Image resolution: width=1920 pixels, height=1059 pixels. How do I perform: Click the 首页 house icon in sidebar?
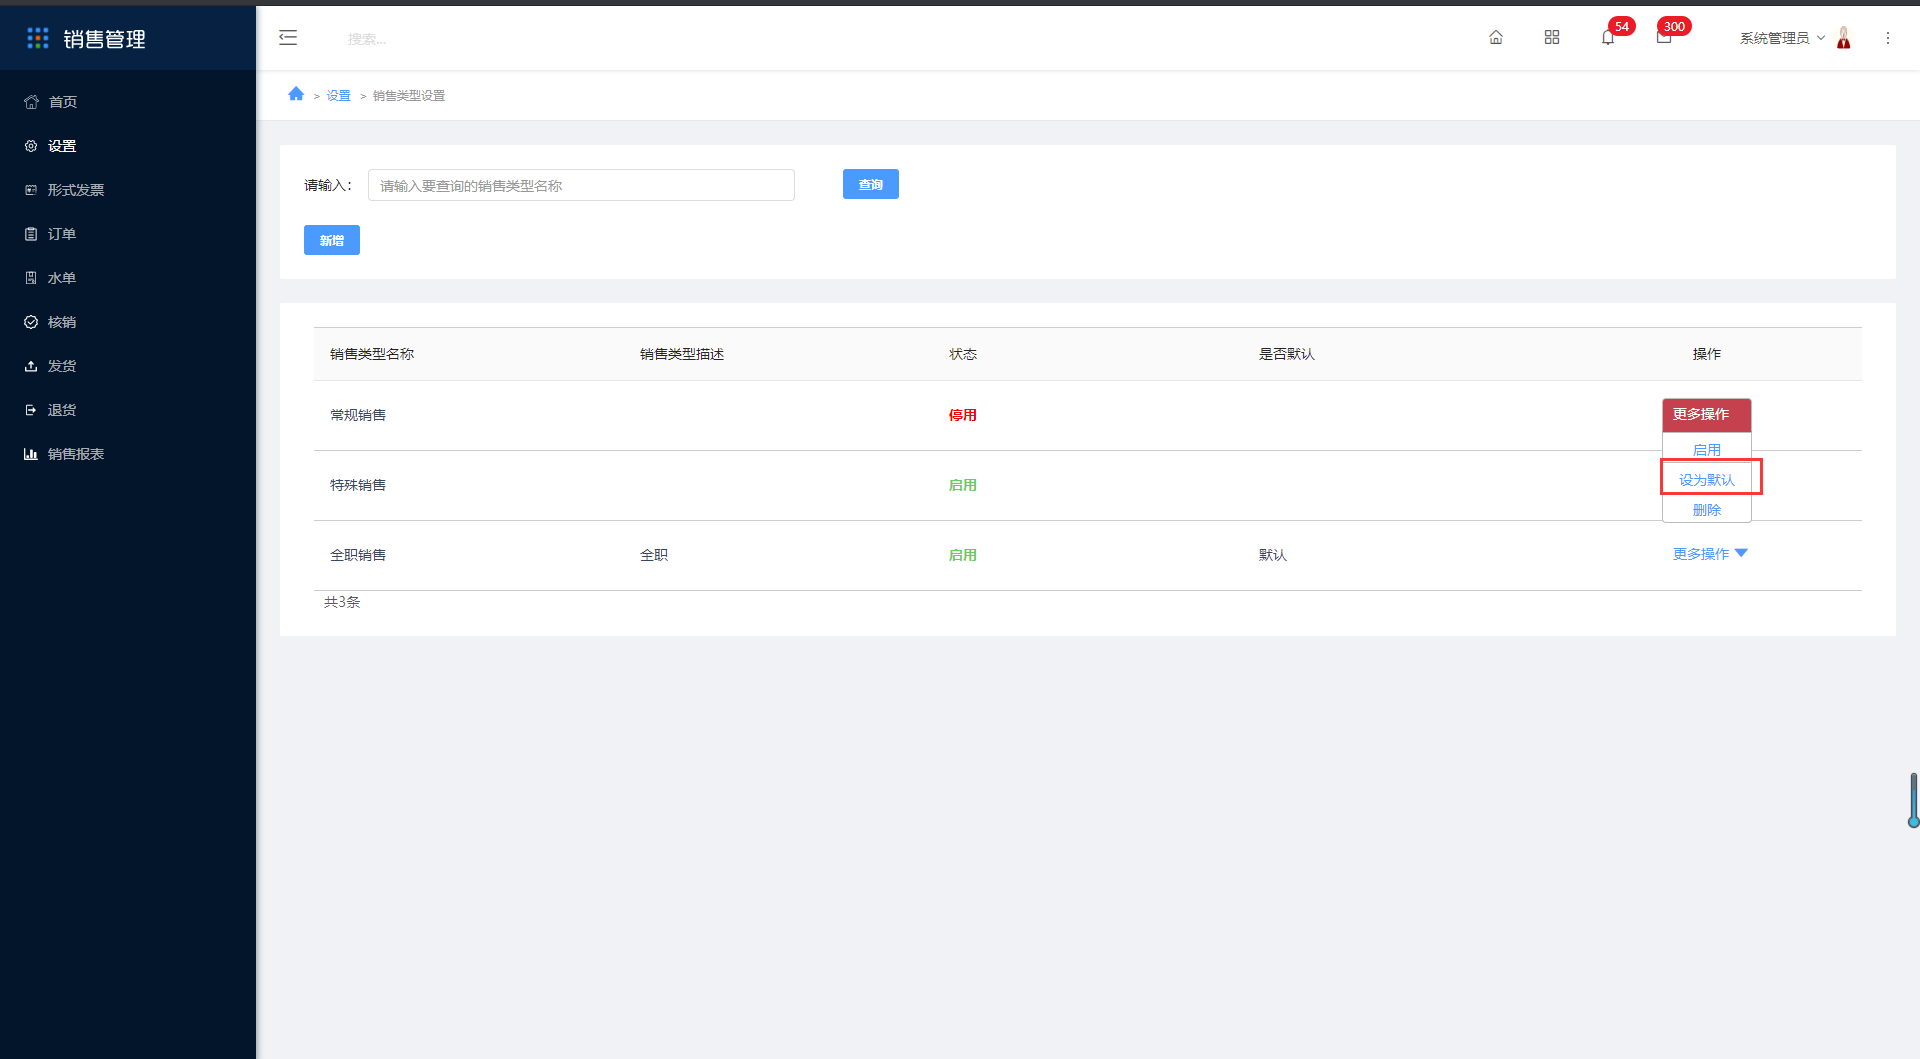[31, 102]
